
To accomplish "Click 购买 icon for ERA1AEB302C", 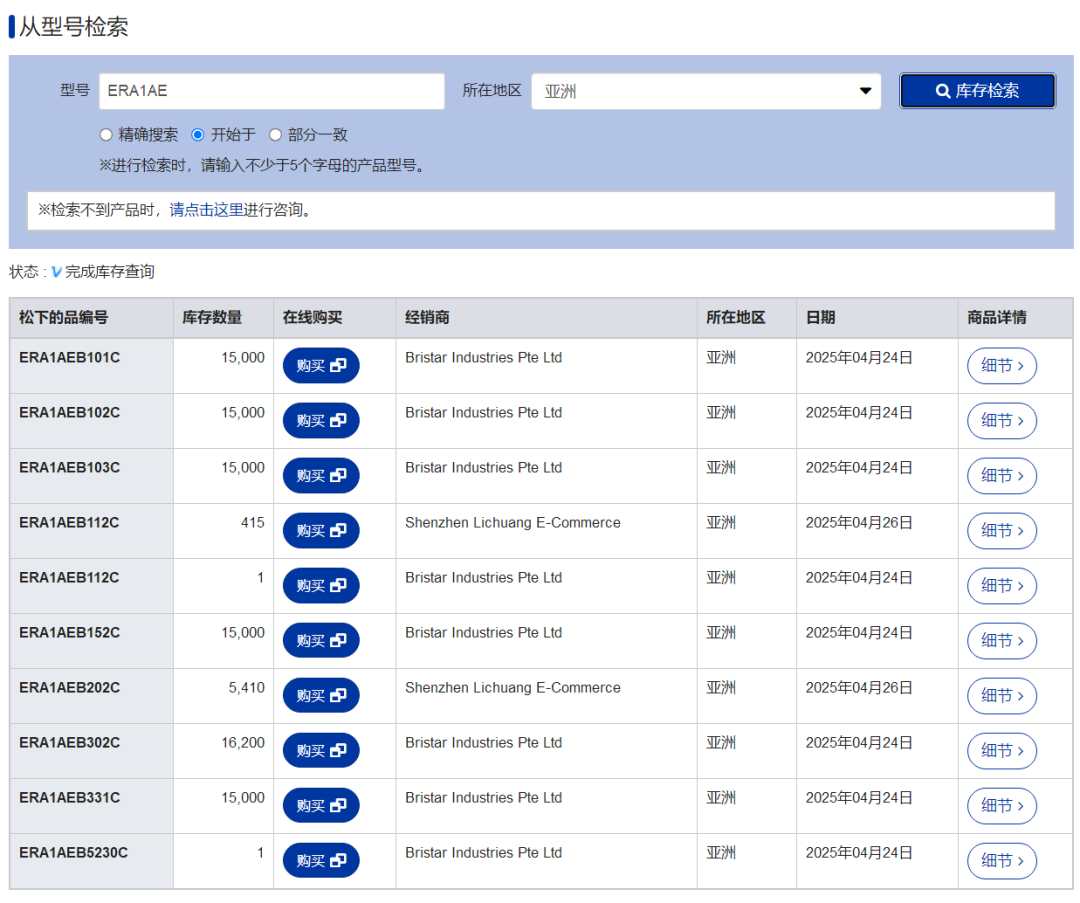I will tap(321, 751).
